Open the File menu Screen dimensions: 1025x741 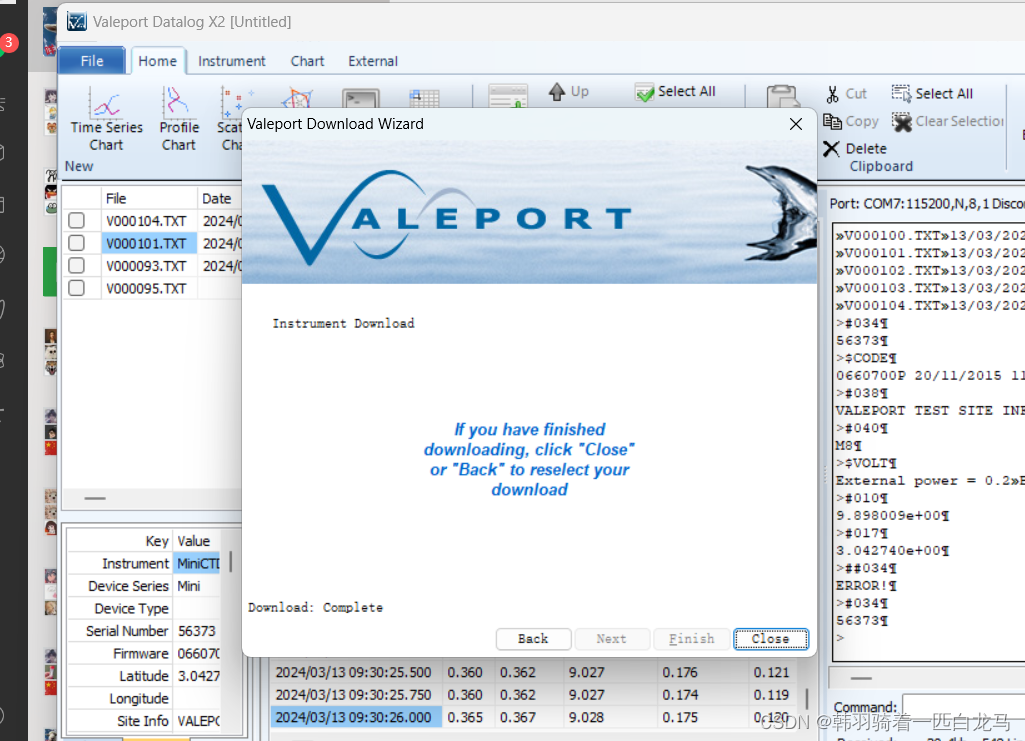click(92, 61)
